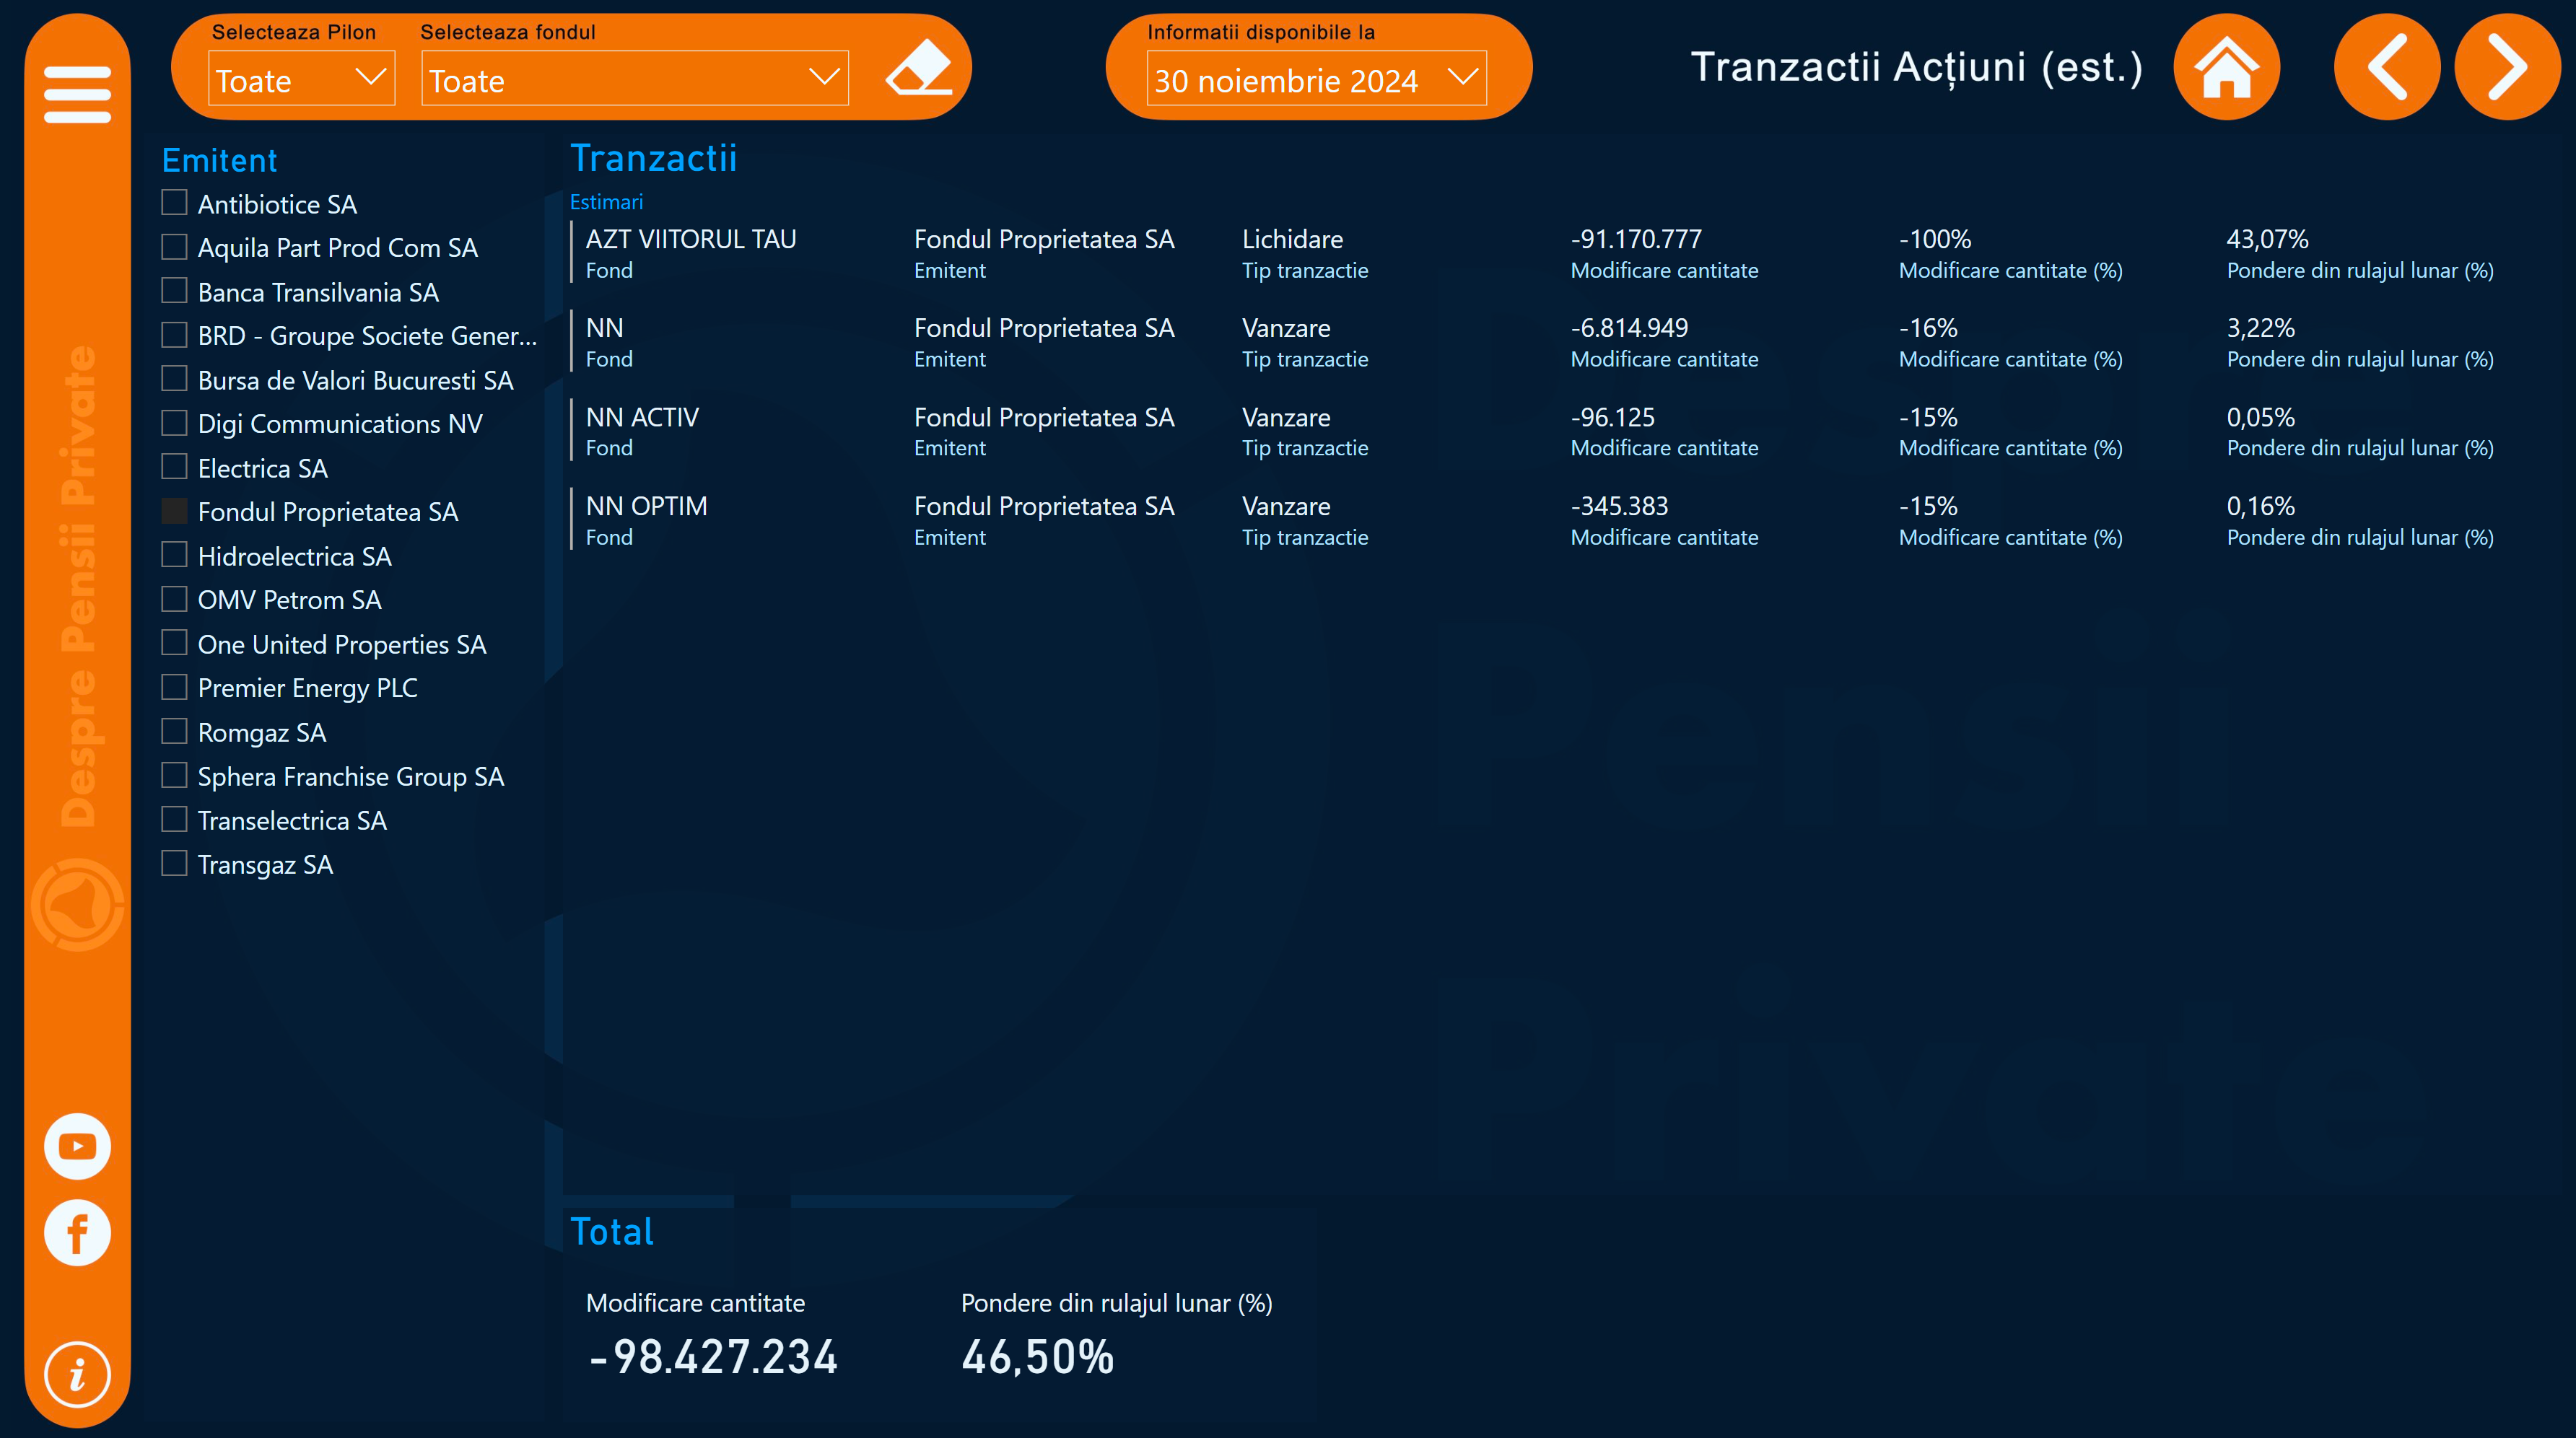Click the -16% quantity change value

(1927, 328)
